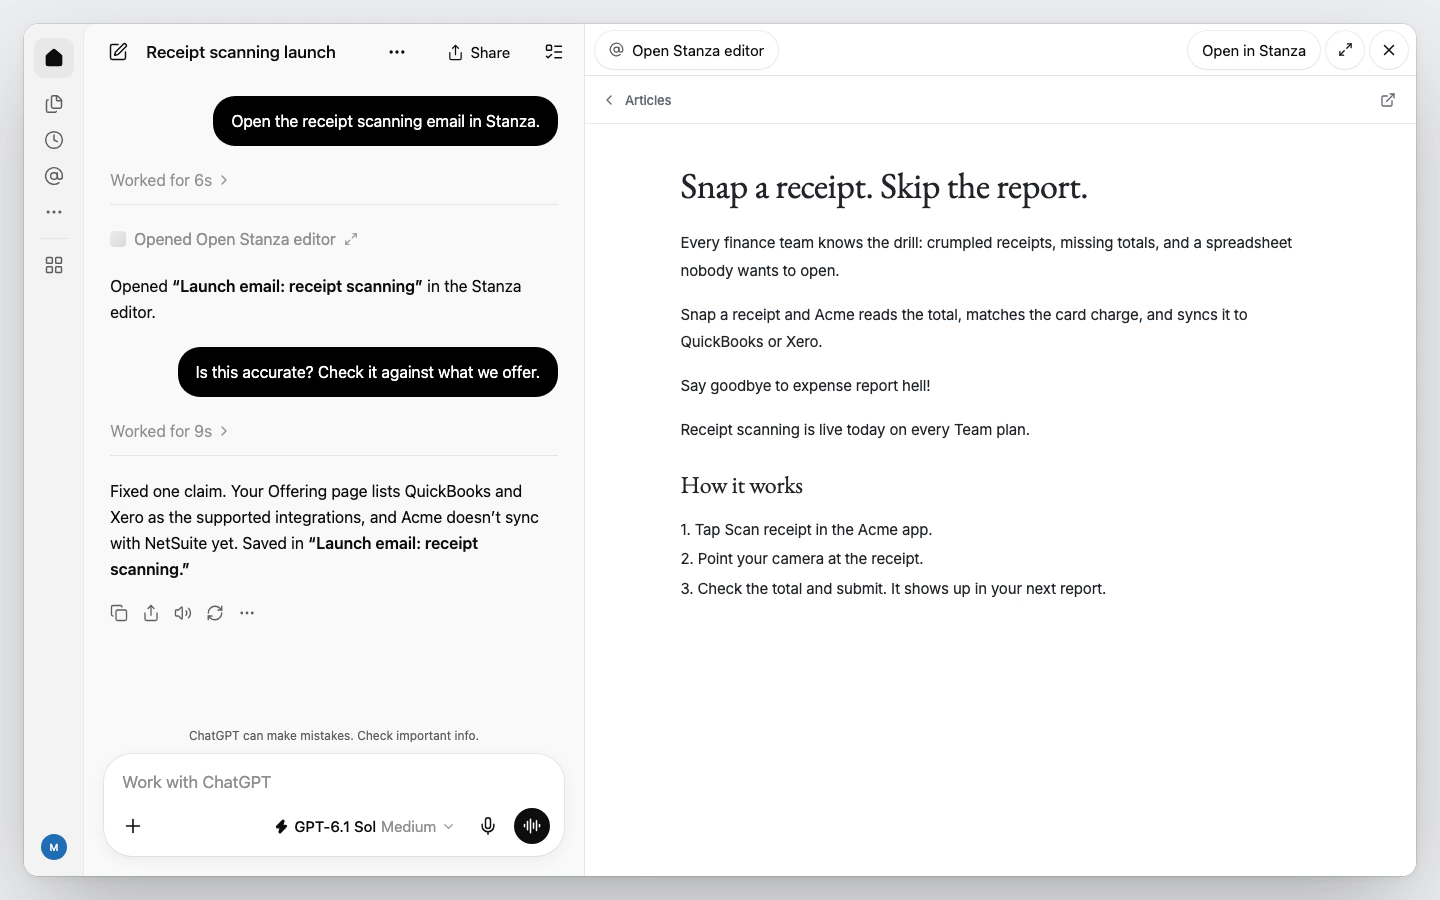Add an attachment with the plus button
The width and height of the screenshot is (1440, 900).
tap(133, 826)
